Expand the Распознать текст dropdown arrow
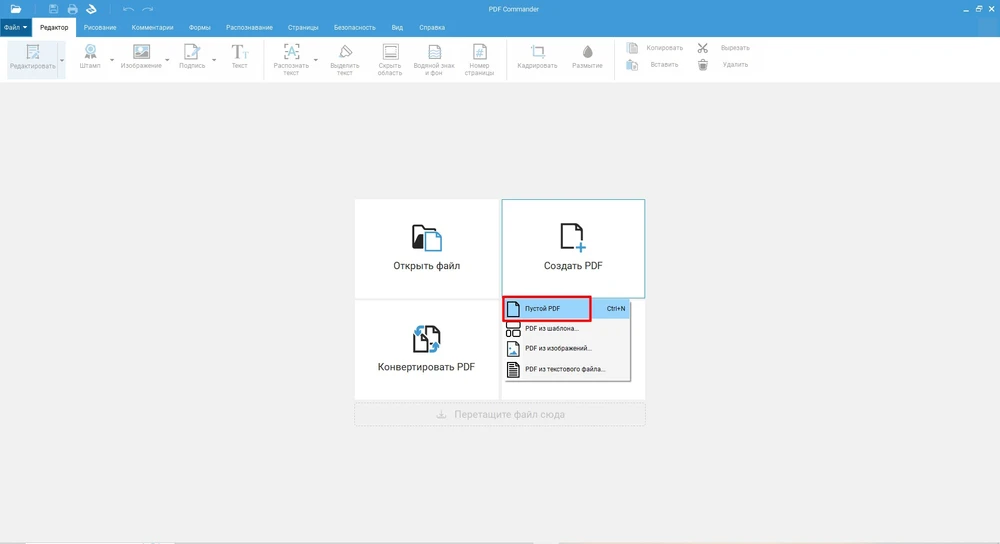1000x544 pixels. tap(316, 60)
